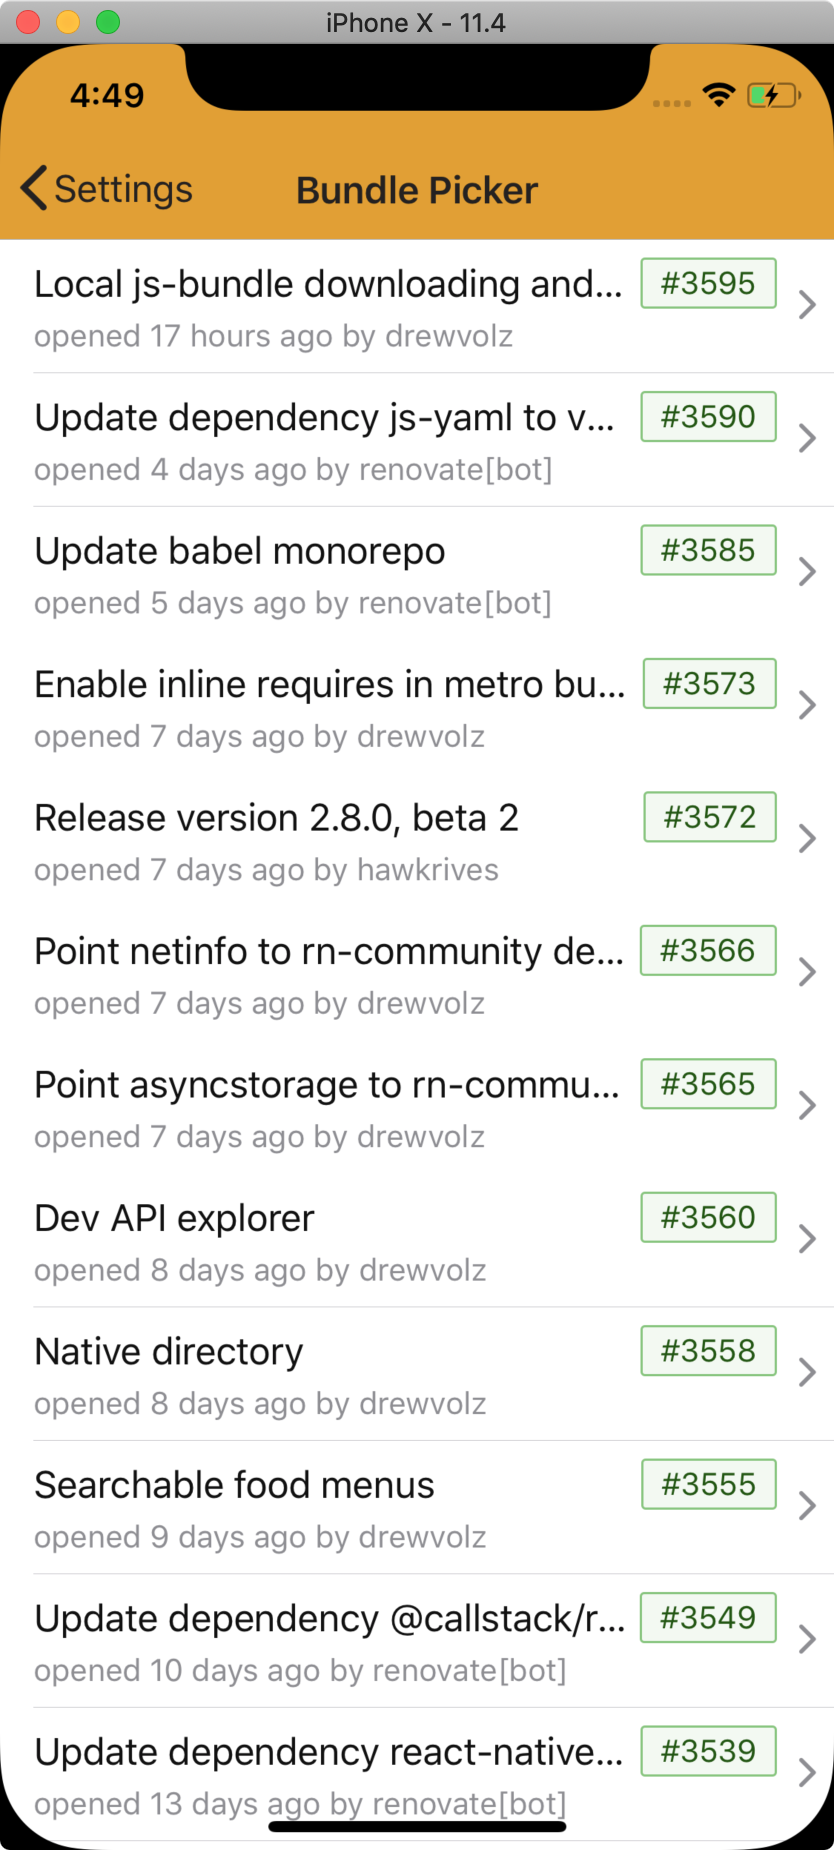The height and width of the screenshot is (1850, 834).
Task: Select the #3585 number badge
Action: click(708, 550)
